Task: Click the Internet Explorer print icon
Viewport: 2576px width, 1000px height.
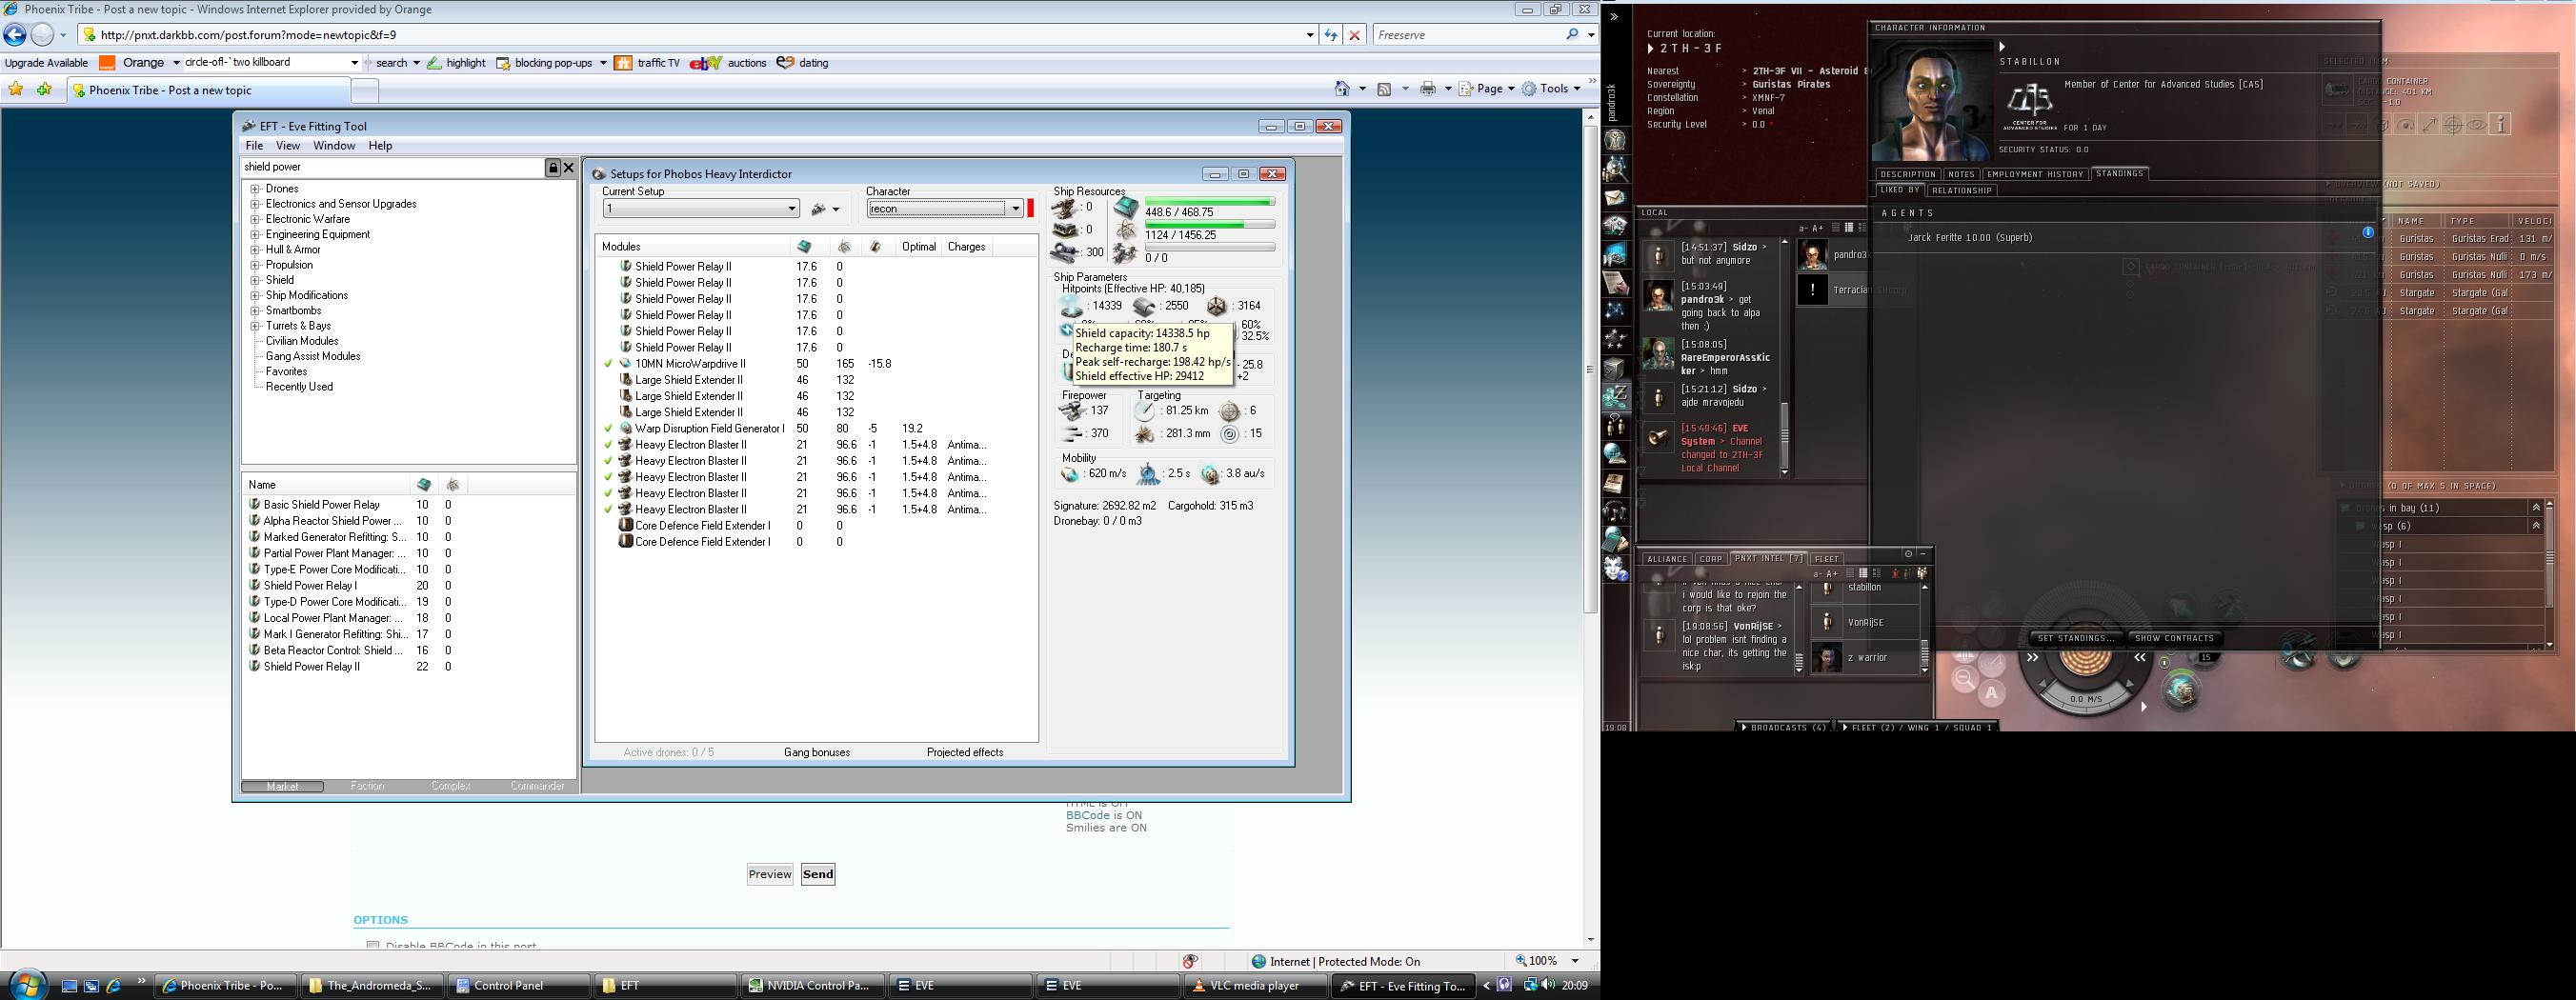Action: pos(1428,89)
